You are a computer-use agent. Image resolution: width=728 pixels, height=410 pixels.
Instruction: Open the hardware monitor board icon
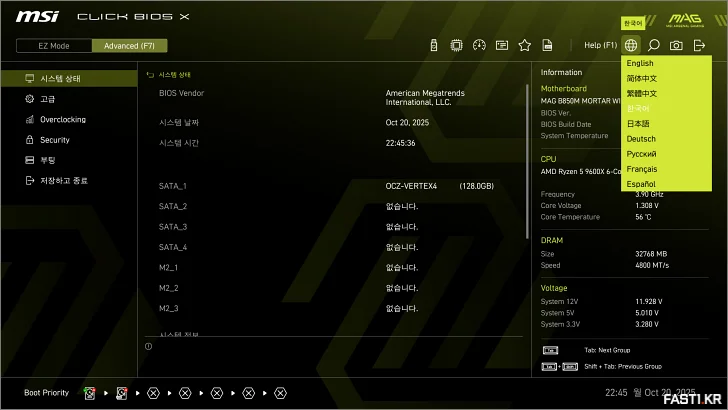(x=502, y=46)
